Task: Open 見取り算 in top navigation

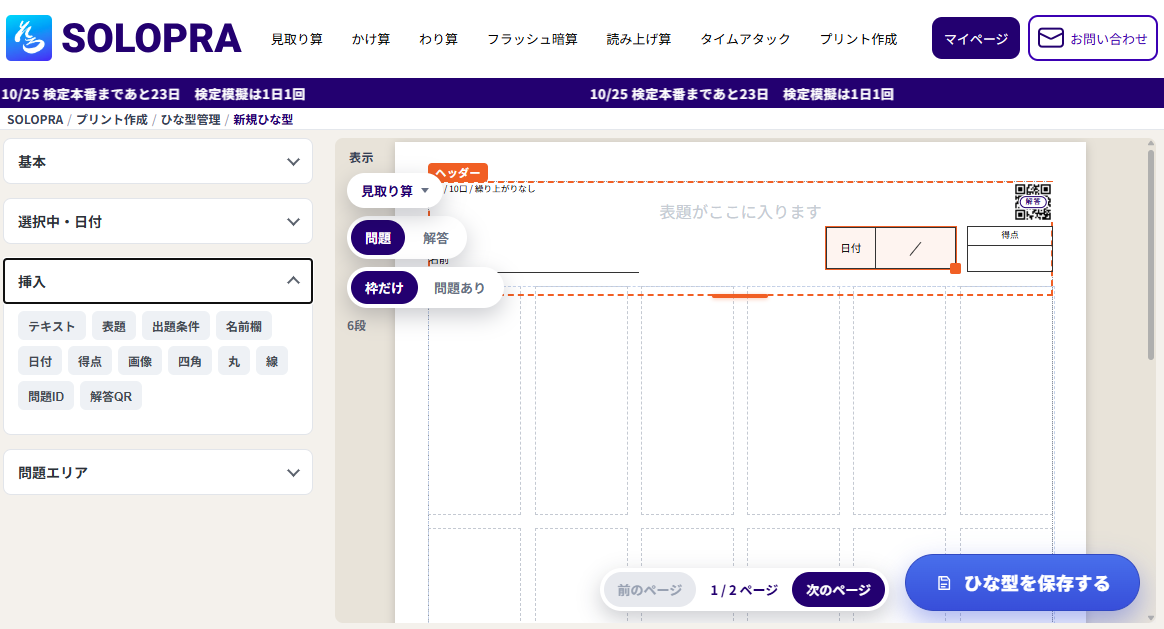Action: (x=296, y=39)
